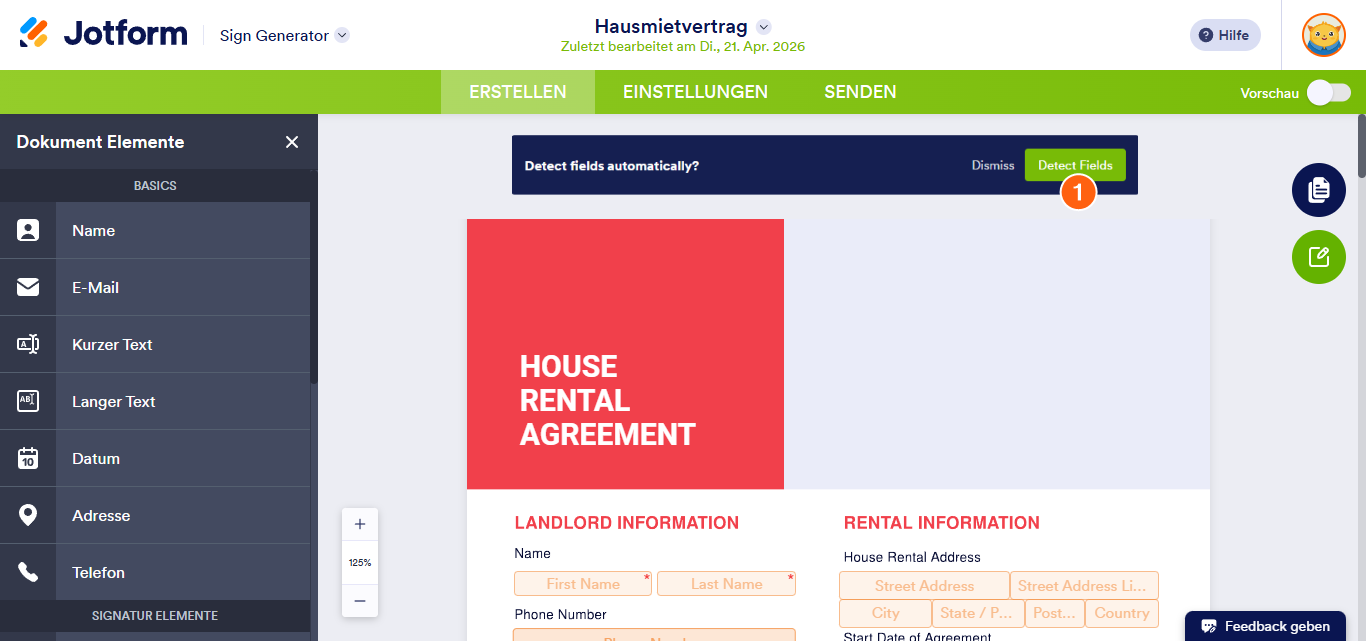Close the Dokument Elemente panel
1366x641 pixels.
[292, 142]
